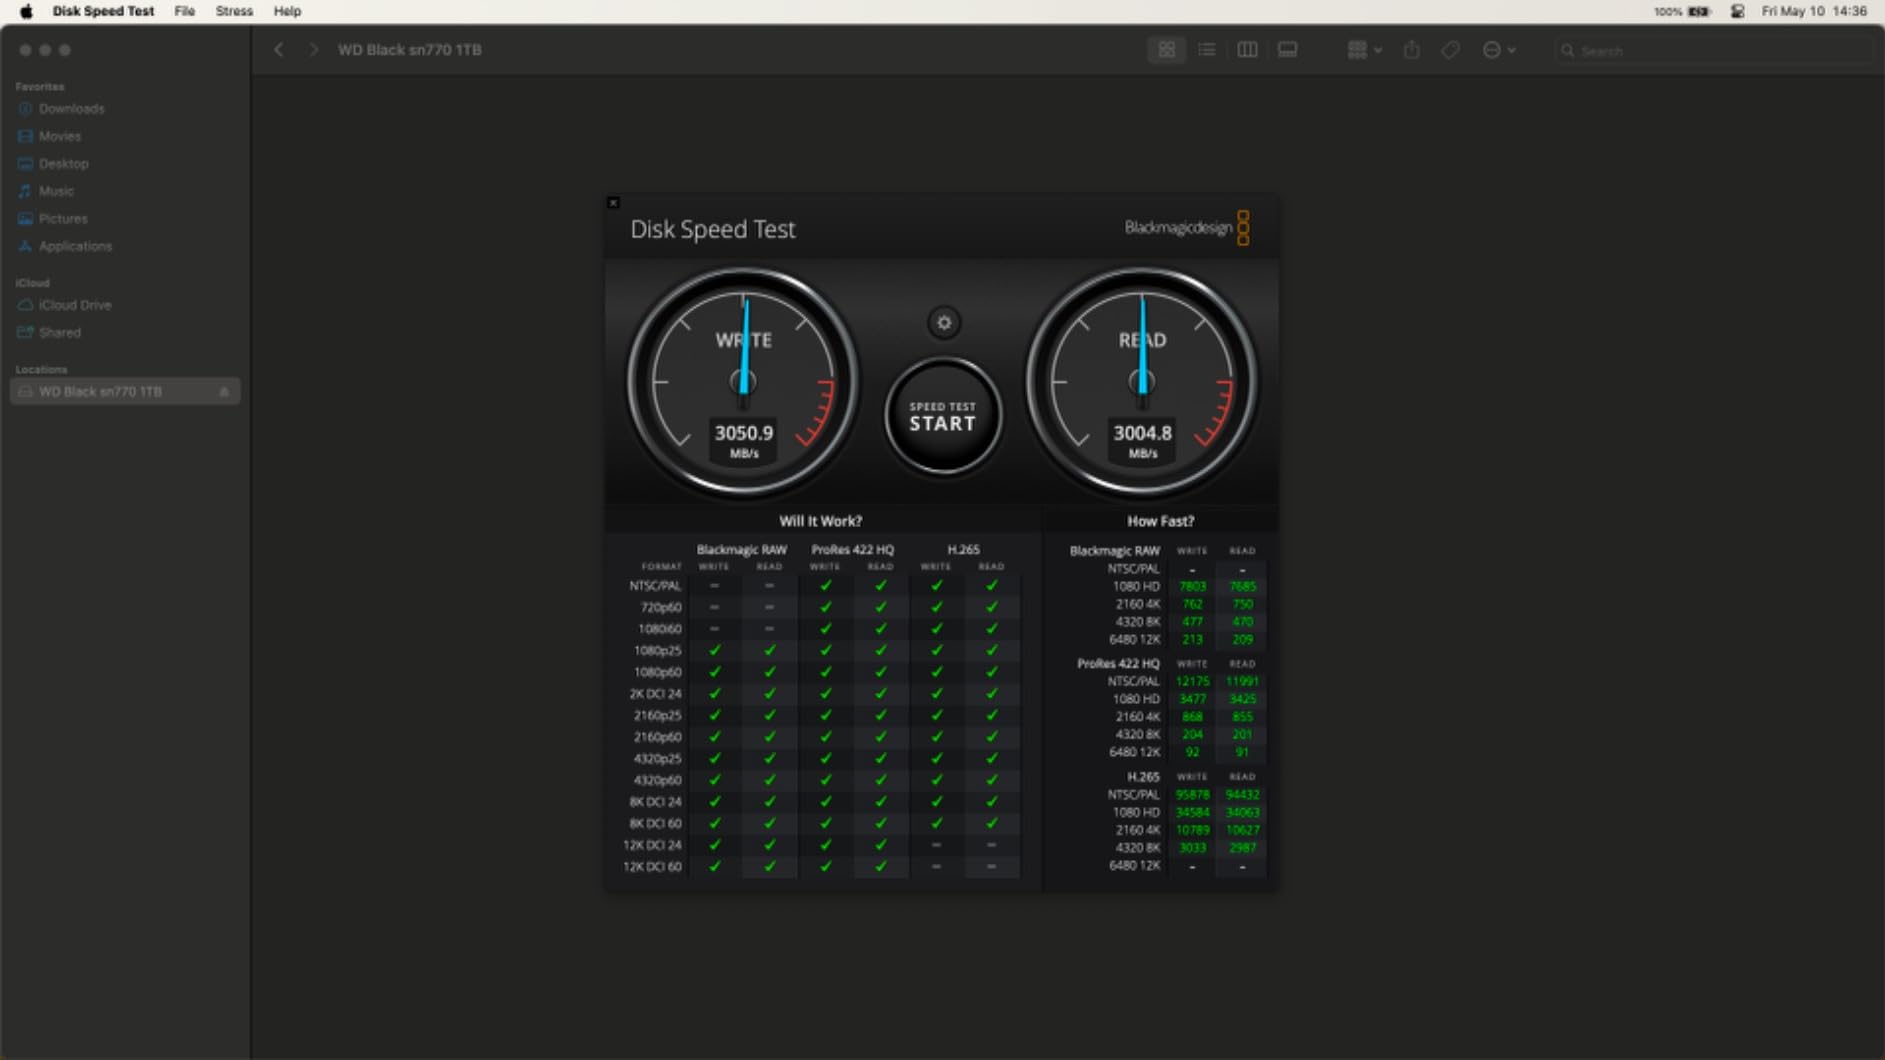The width and height of the screenshot is (1885, 1060).
Task: Switch Finder to gallery view
Action: pyautogui.click(x=1288, y=50)
